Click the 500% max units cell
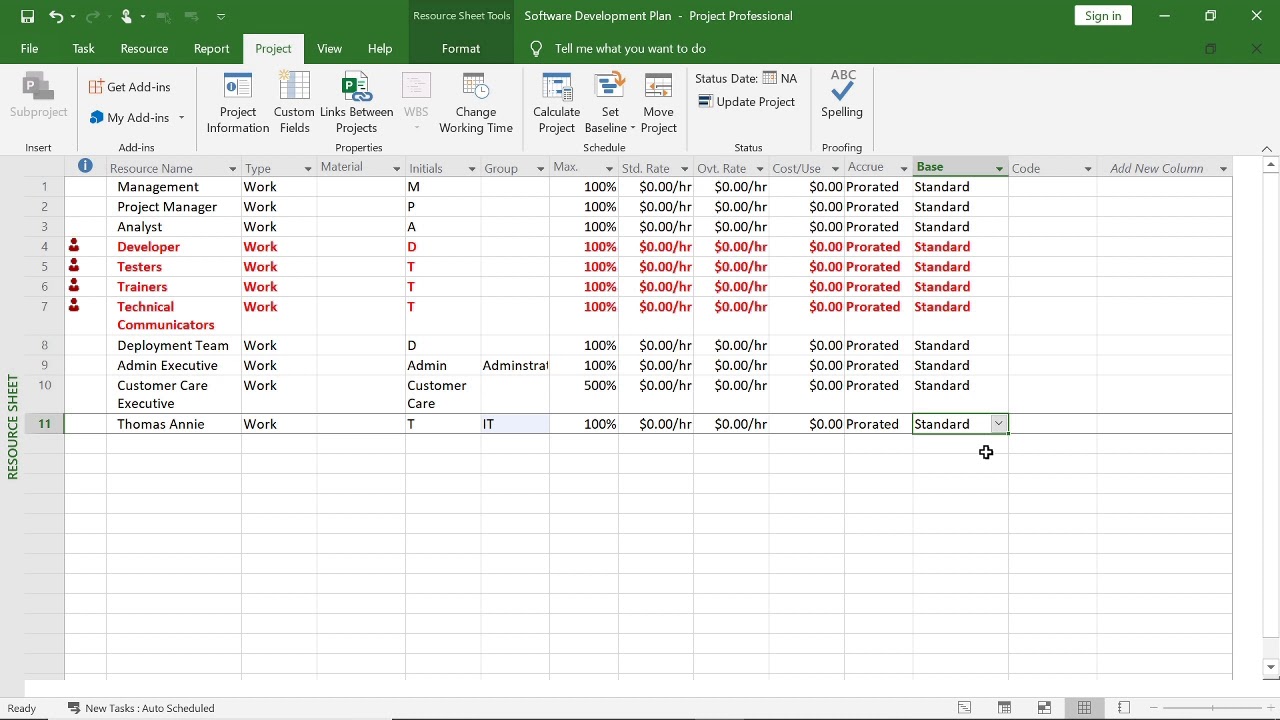This screenshot has width=1280, height=720. [584, 394]
